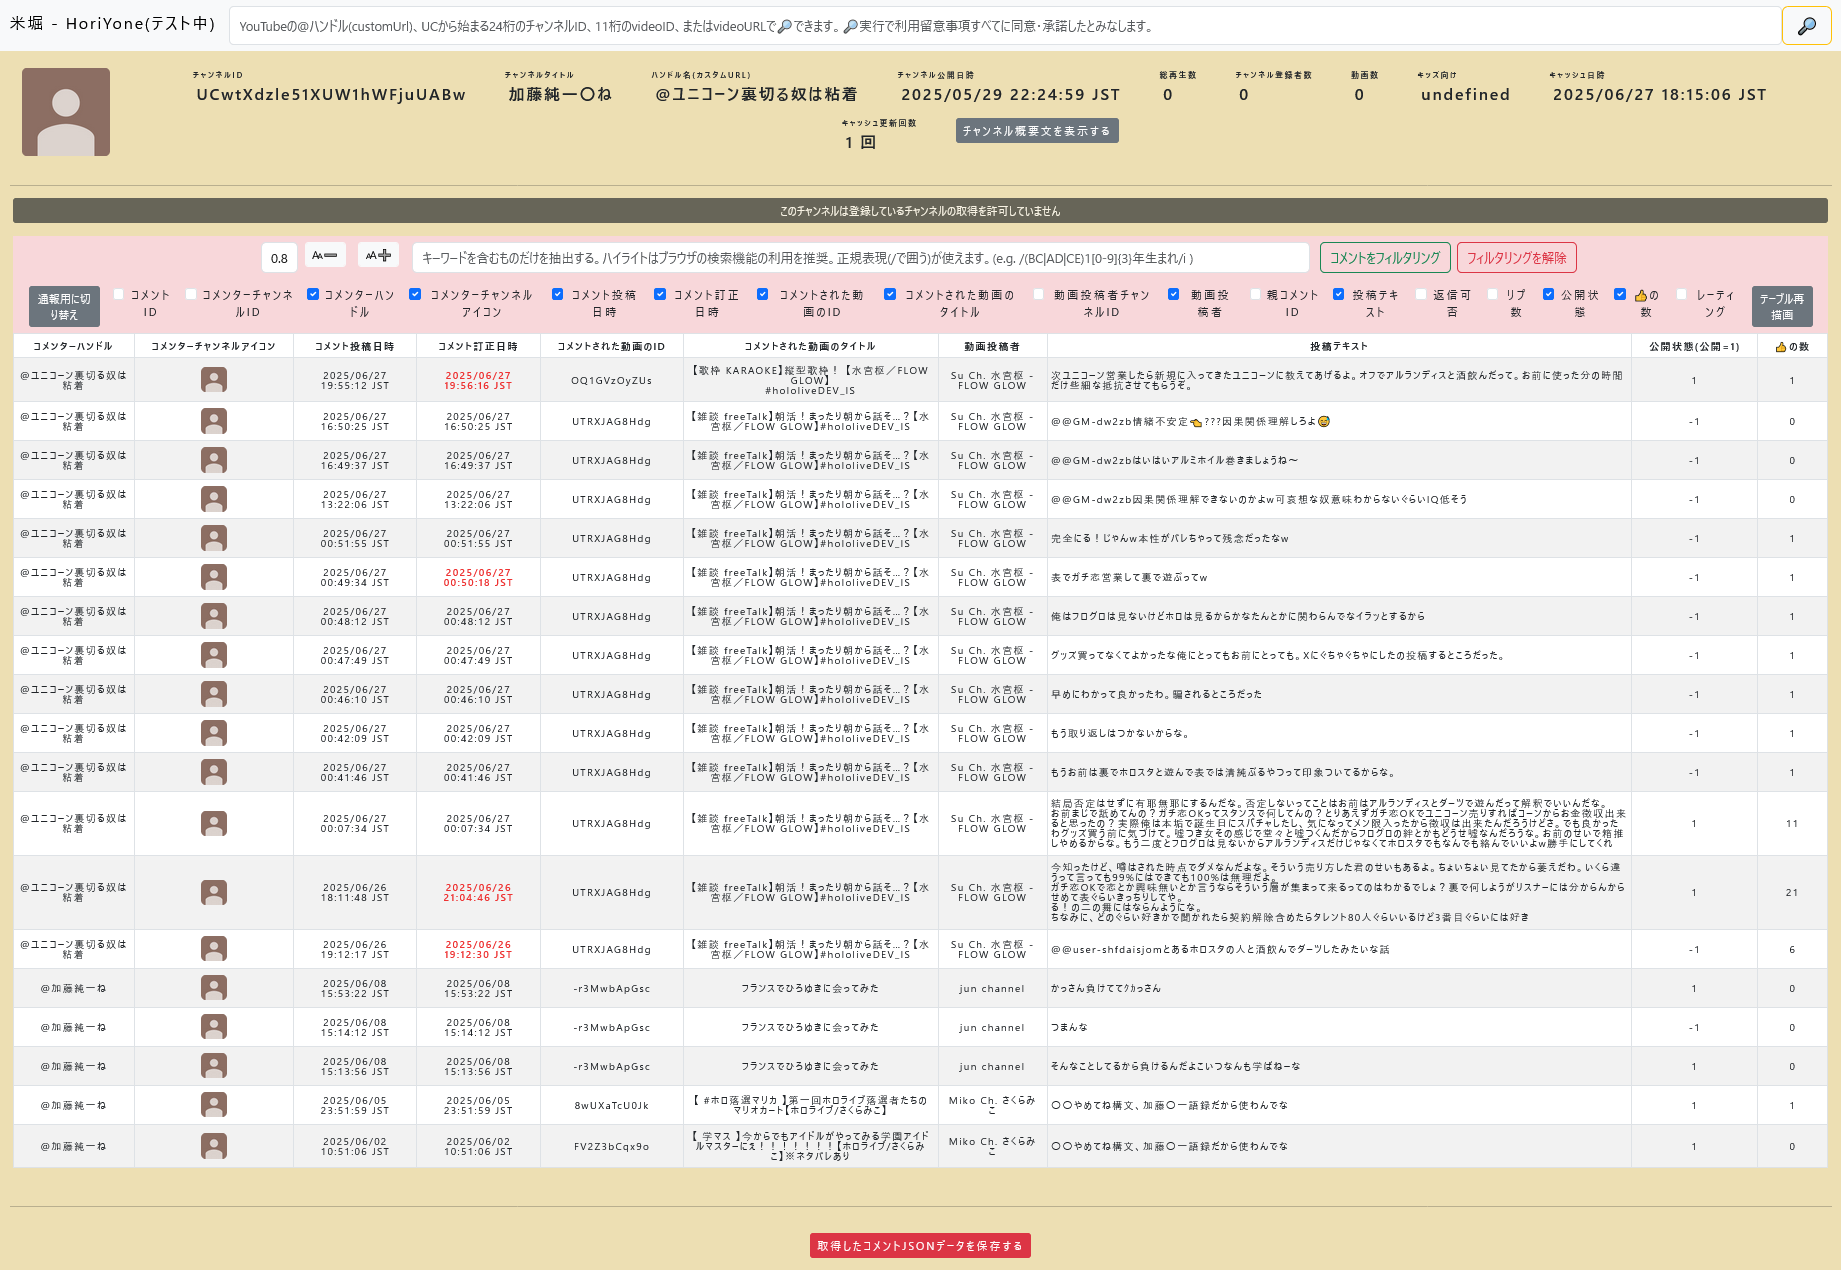Enable the リプ数 checkbox
Viewport: 1841px width, 1270px height.
point(1493,294)
